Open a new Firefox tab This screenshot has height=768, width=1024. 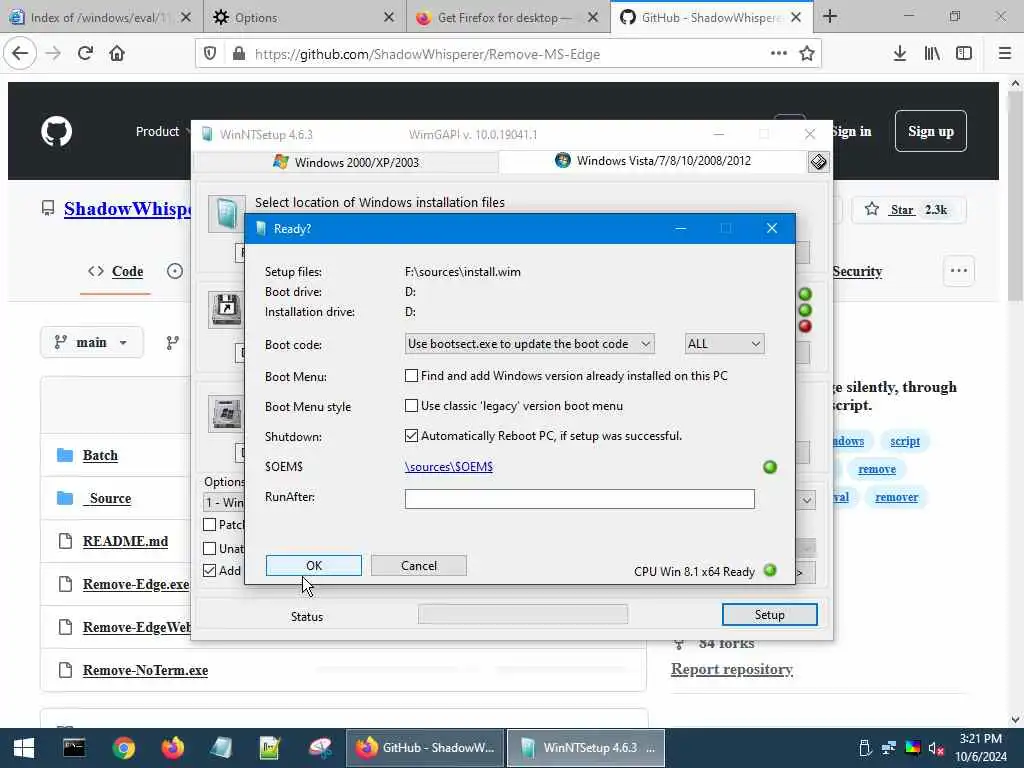click(829, 16)
